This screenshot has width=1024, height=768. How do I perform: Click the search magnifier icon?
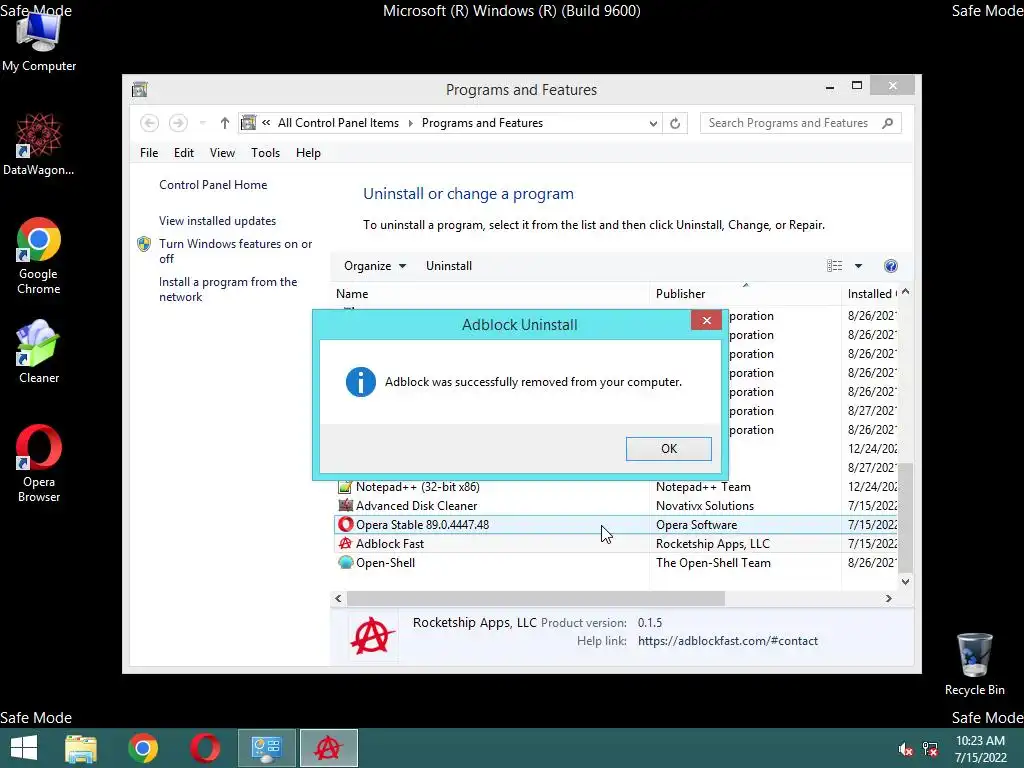(x=887, y=123)
